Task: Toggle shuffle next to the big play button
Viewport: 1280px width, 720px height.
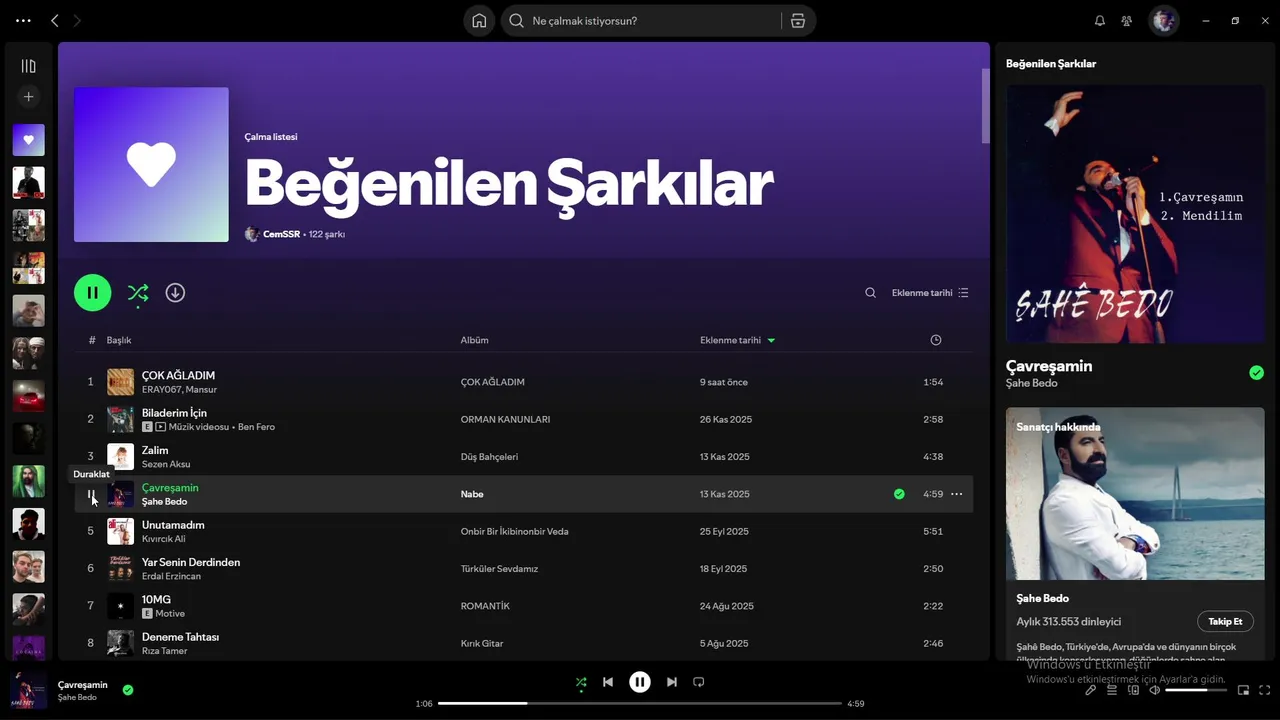Action: [138, 293]
